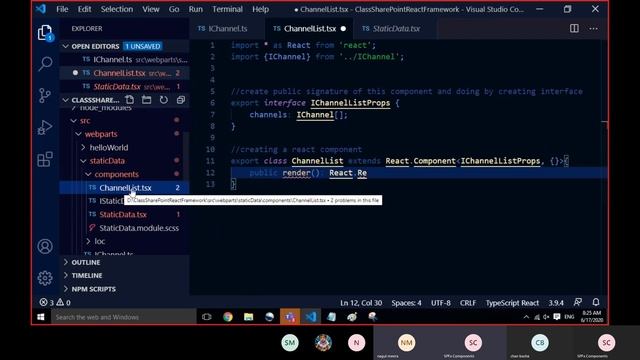Open the Search view in activity bar

pos(45,64)
